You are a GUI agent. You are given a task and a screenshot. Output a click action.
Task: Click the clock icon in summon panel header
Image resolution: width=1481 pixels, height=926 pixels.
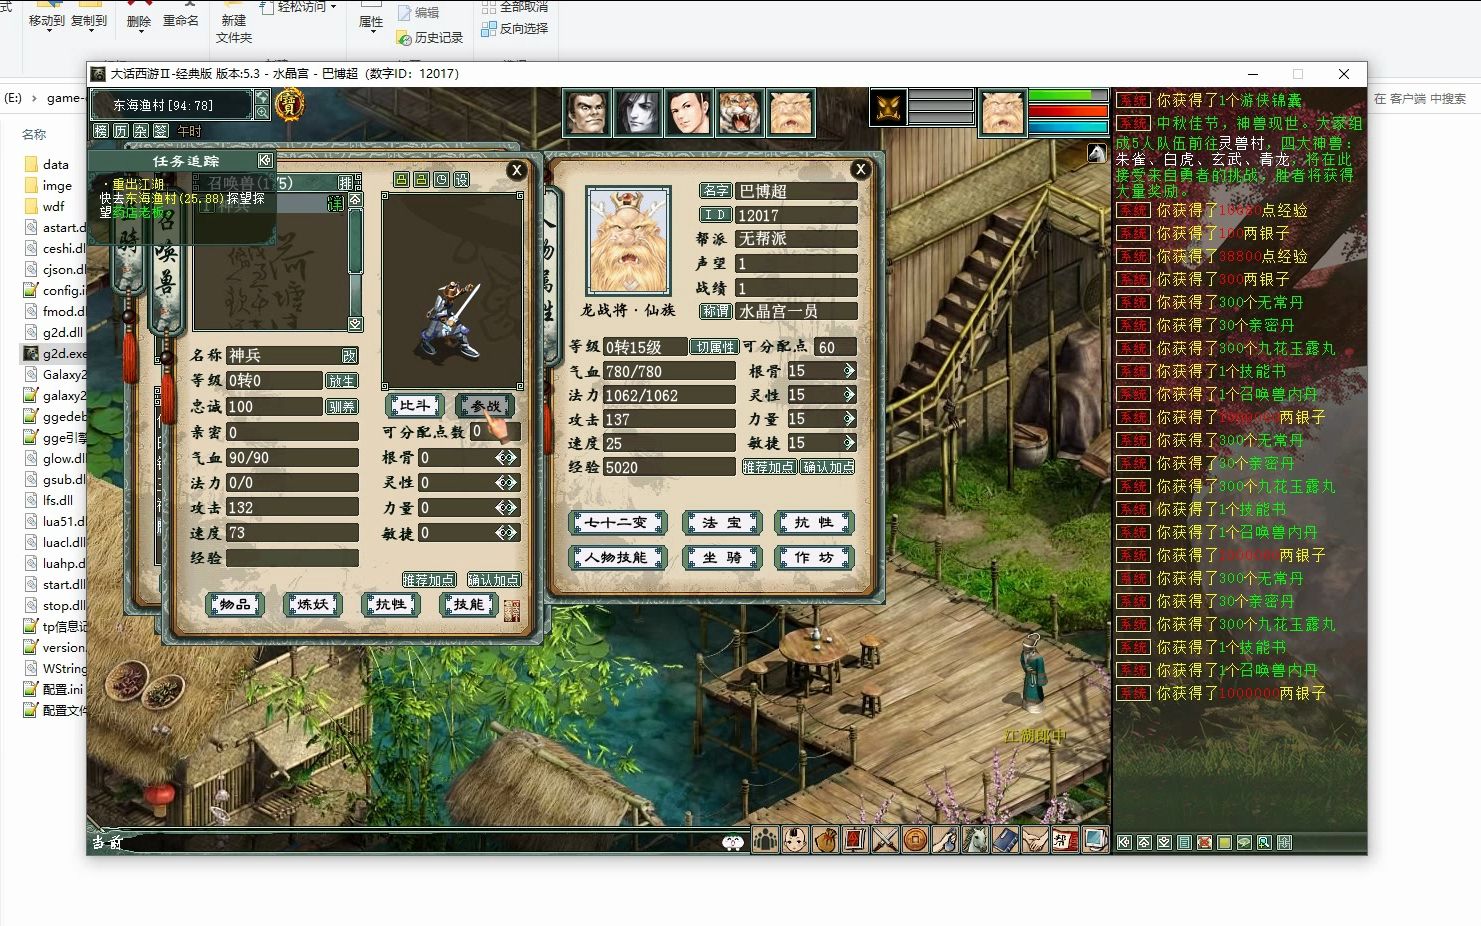pos(441,180)
